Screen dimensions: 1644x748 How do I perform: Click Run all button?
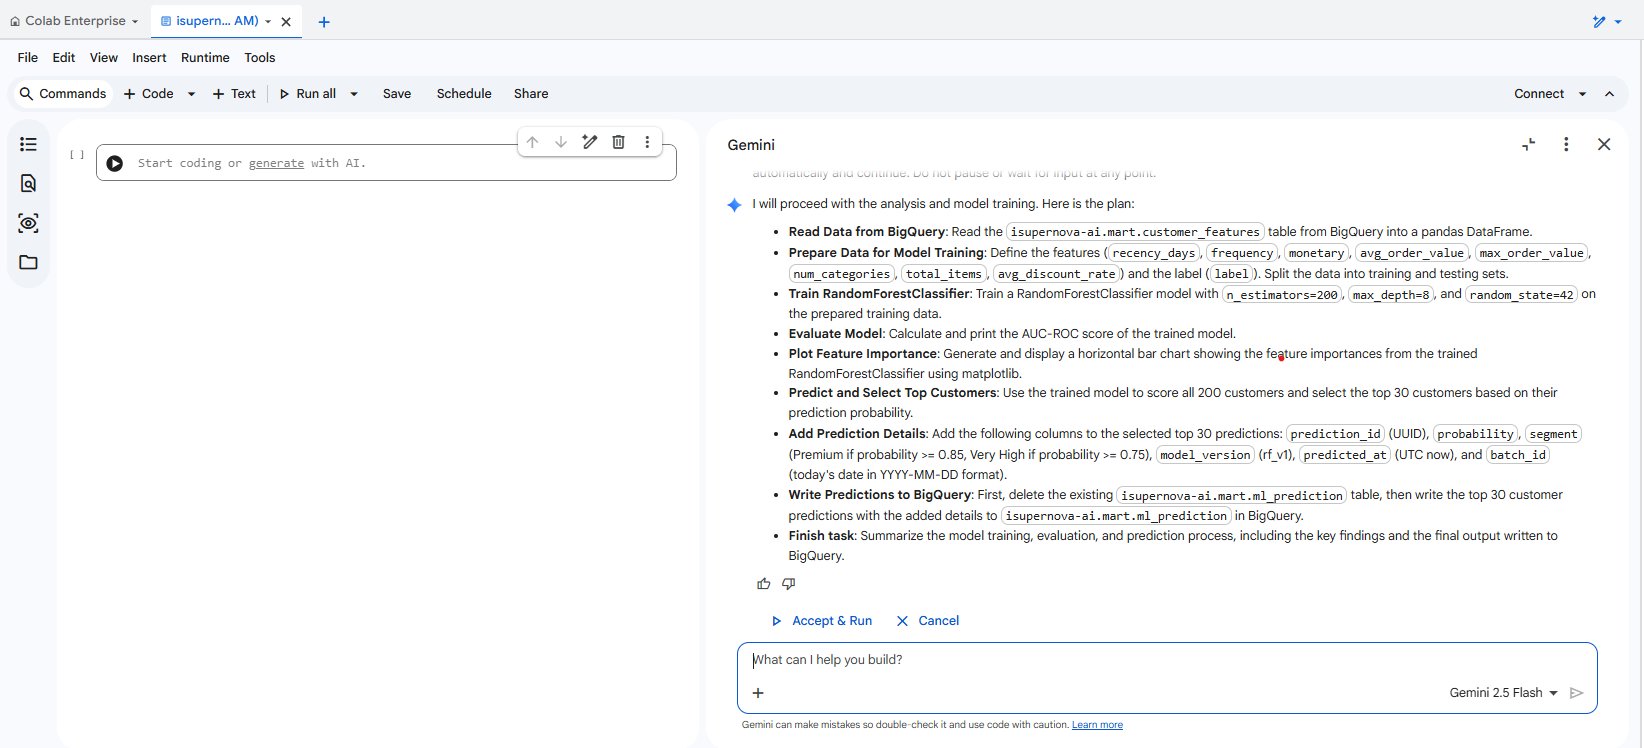click(308, 94)
